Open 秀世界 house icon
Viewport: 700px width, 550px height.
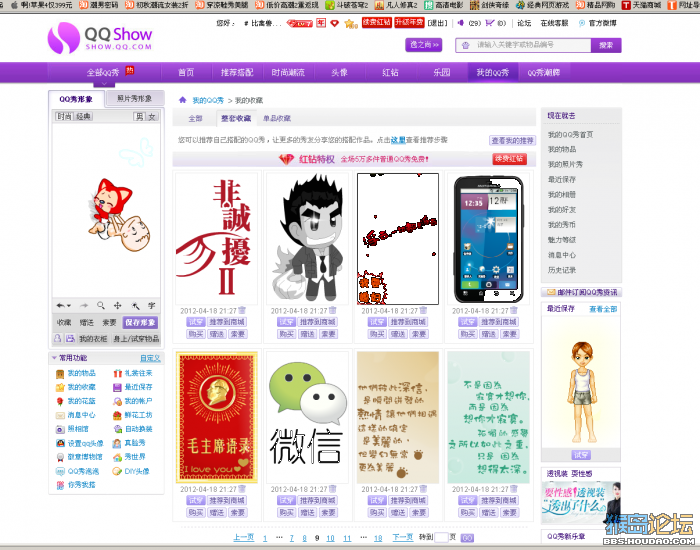click(117, 457)
